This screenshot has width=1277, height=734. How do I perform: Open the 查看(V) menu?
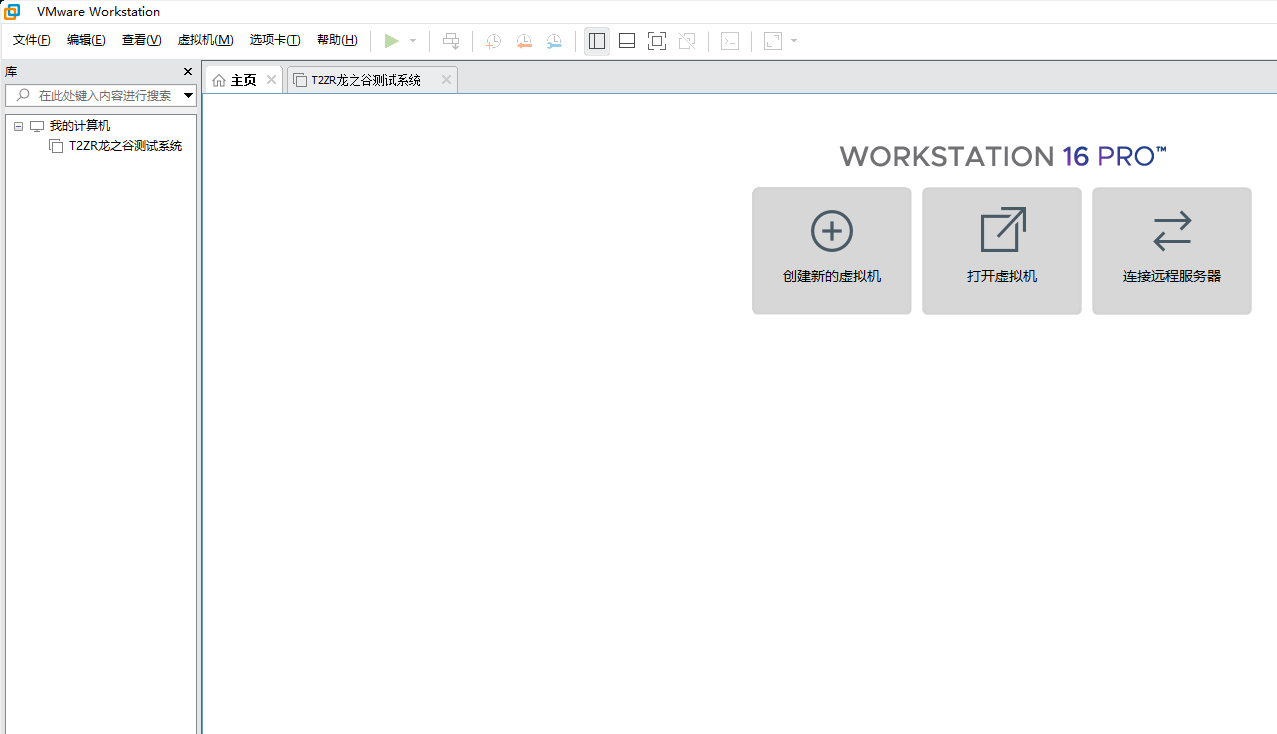pos(141,40)
